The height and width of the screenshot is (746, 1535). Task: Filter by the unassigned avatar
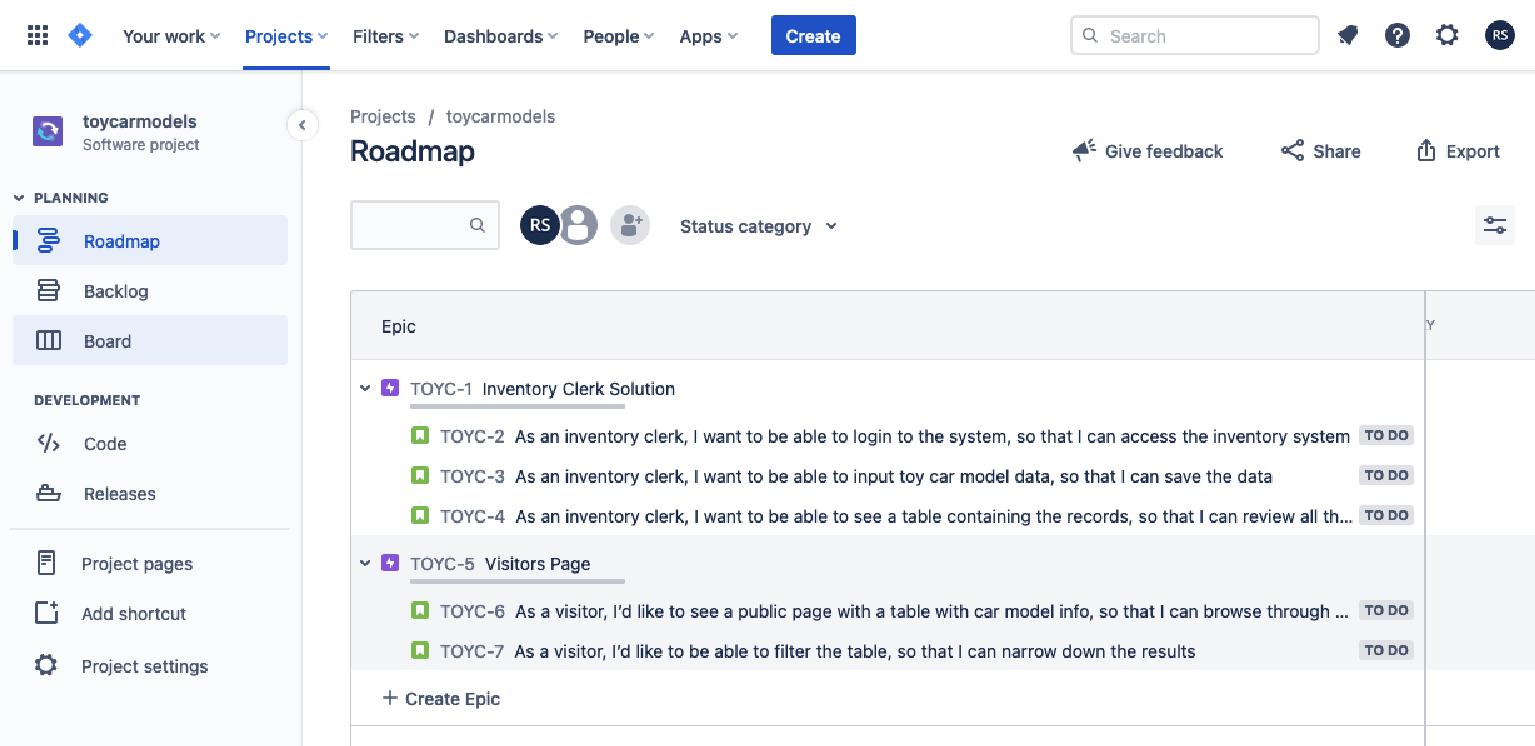578,225
